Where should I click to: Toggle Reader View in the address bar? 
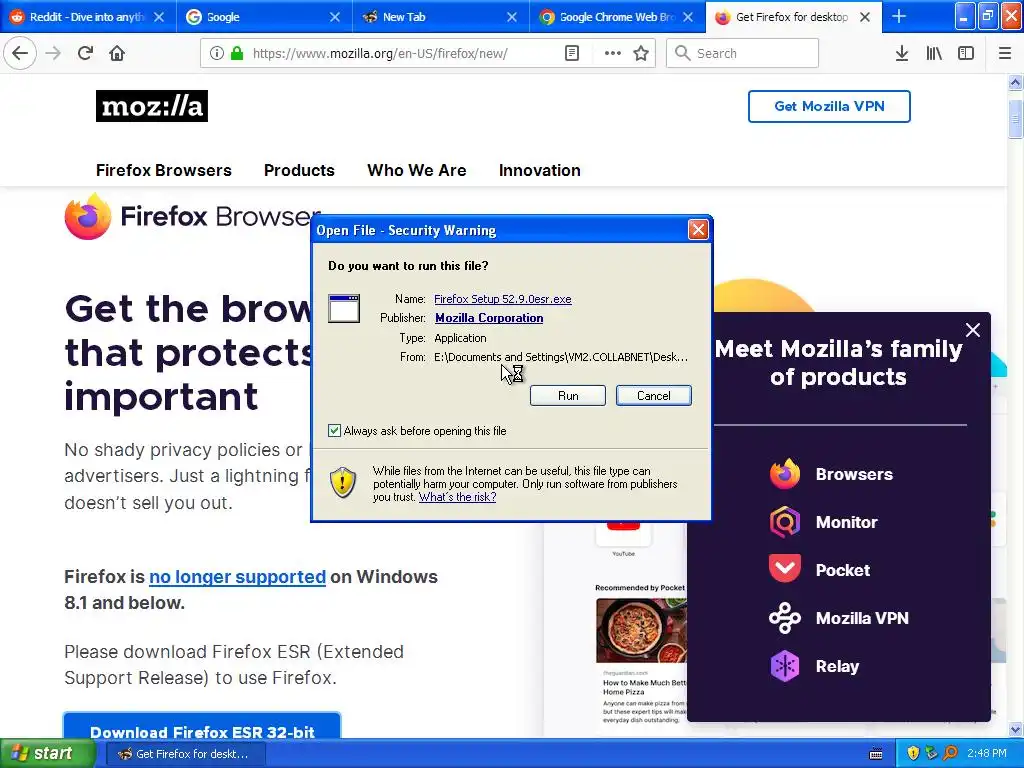(571, 53)
